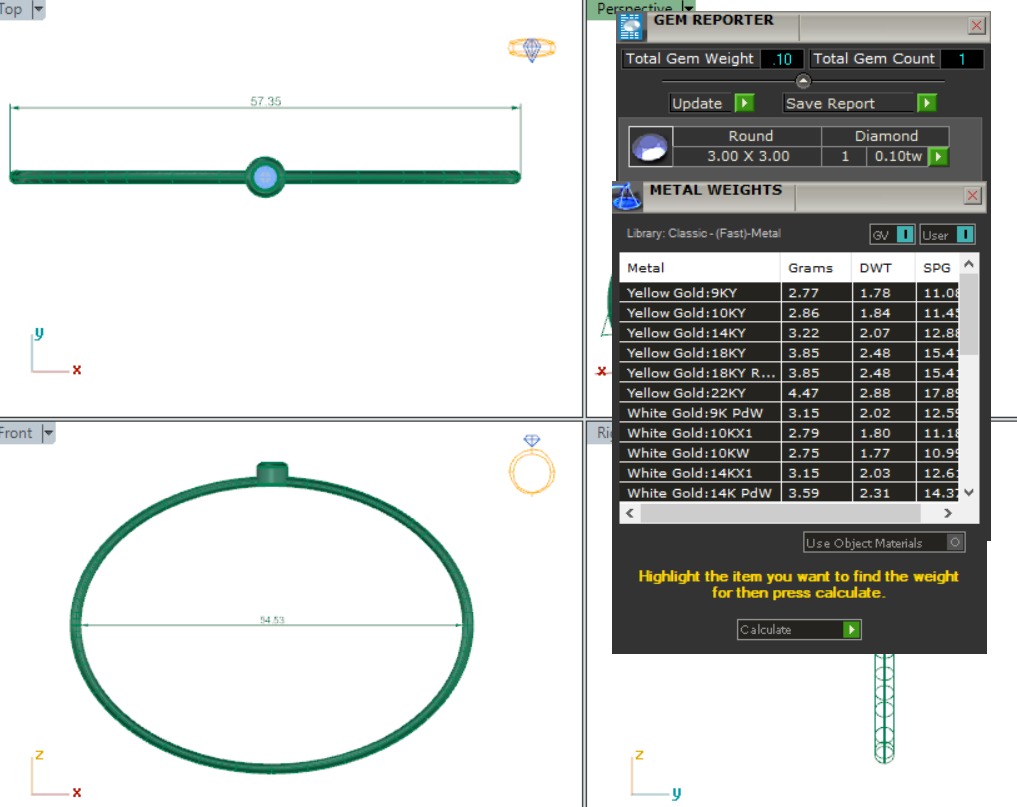The height and width of the screenshot is (807, 1017).
Task: Click the Top viewport label
Action: pyautogui.click(x=11, y=9)
